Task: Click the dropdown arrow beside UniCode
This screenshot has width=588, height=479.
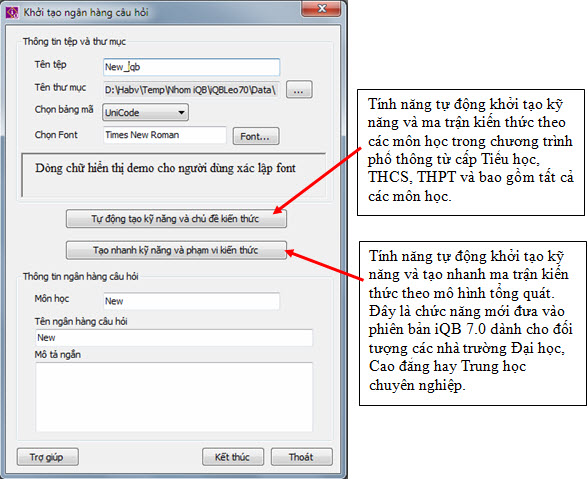Action: pos(182,113)
